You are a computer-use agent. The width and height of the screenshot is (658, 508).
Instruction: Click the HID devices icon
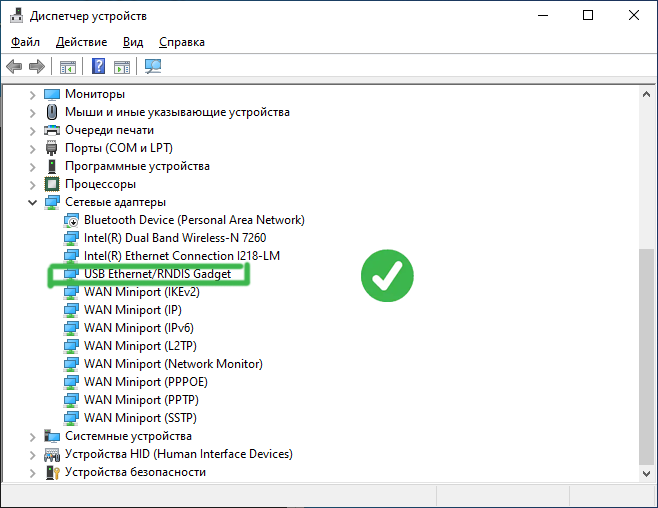(x=52, y=454)
